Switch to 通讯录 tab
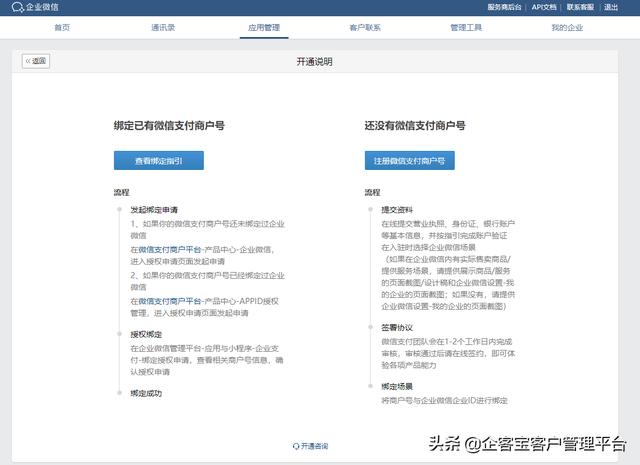Screen dimensions: 640x465 (x=163, y=27)
